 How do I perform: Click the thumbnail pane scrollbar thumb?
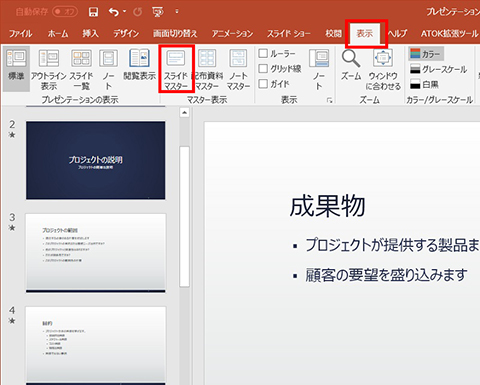tap(184, 217)
